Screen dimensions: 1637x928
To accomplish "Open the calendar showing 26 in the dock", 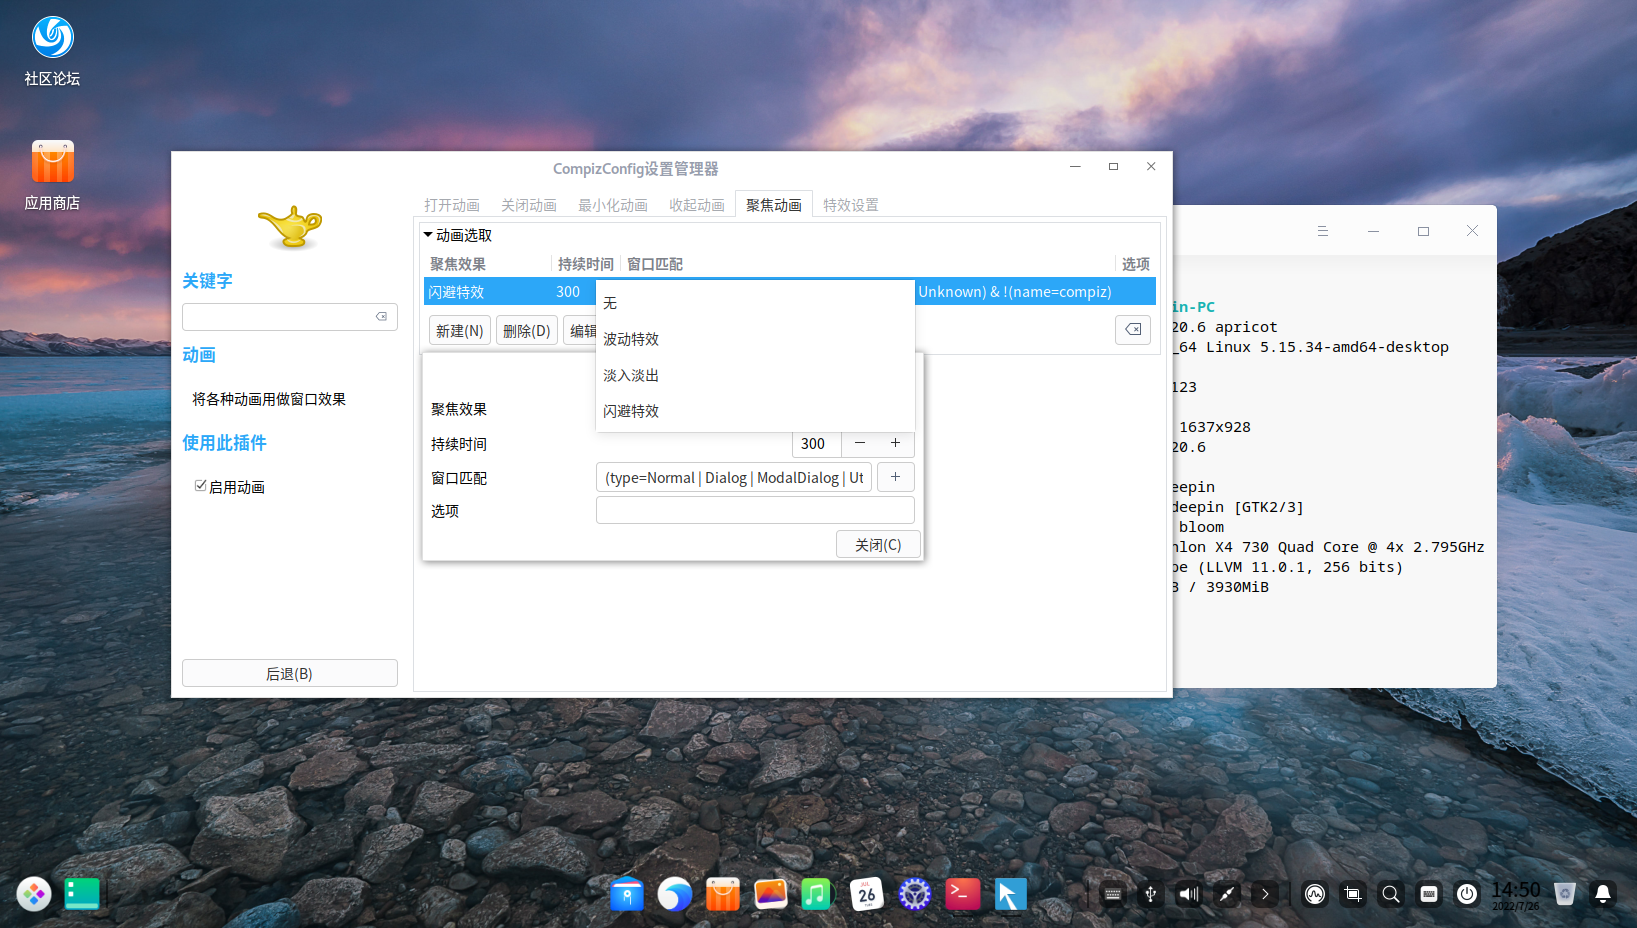I will (867, 894).
